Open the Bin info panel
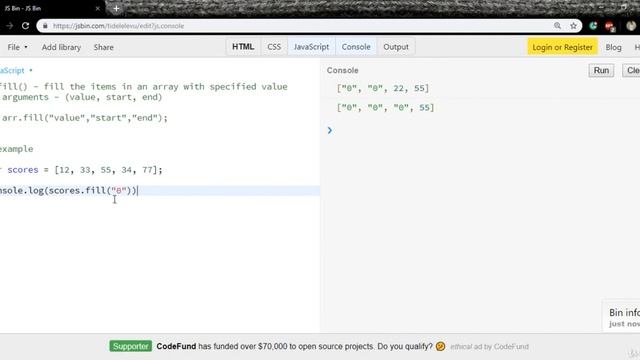Viewport: 640px width, 360px height. [622, 316]
